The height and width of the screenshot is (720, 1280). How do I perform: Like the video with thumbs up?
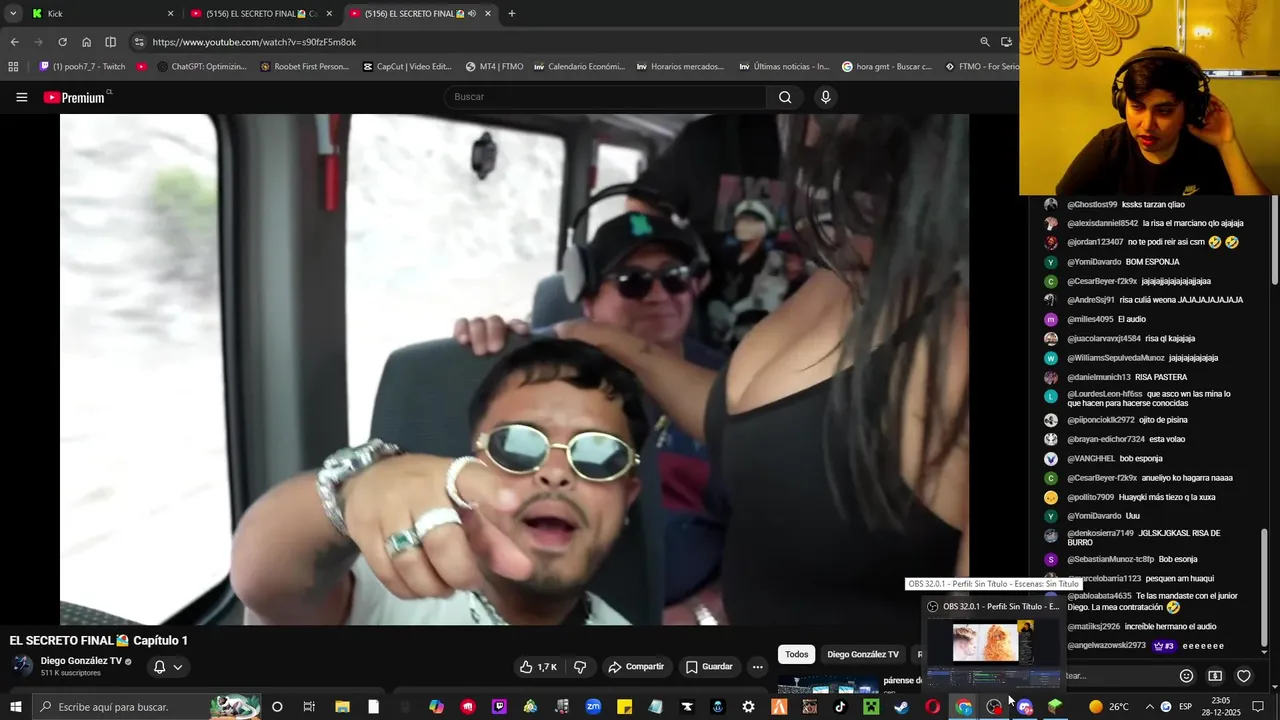point(537,667)
